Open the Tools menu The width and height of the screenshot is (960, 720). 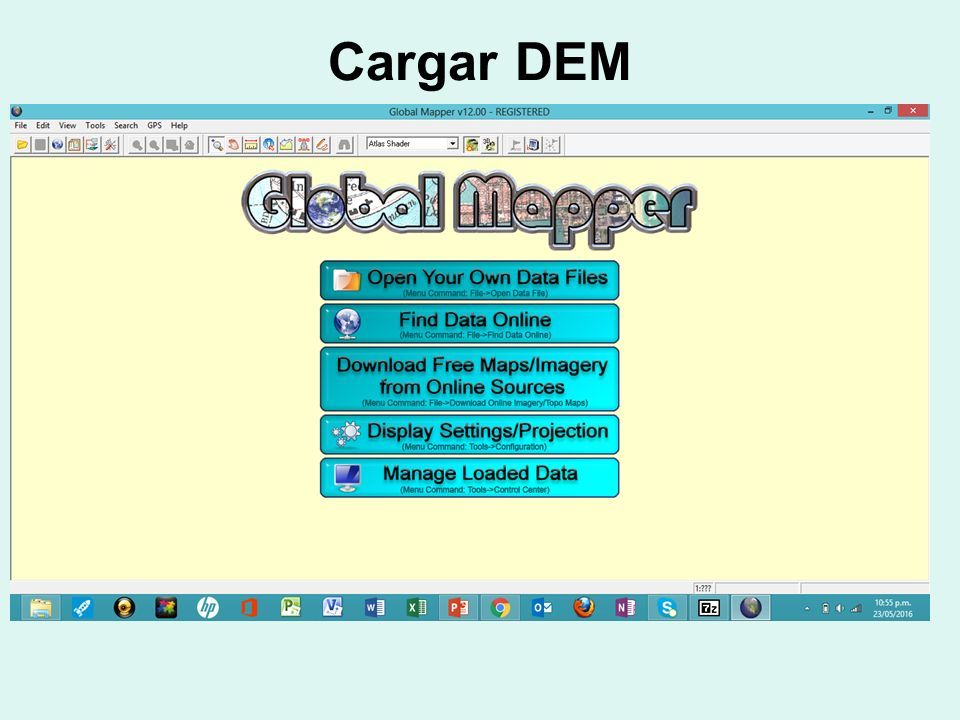coord(95,126)
